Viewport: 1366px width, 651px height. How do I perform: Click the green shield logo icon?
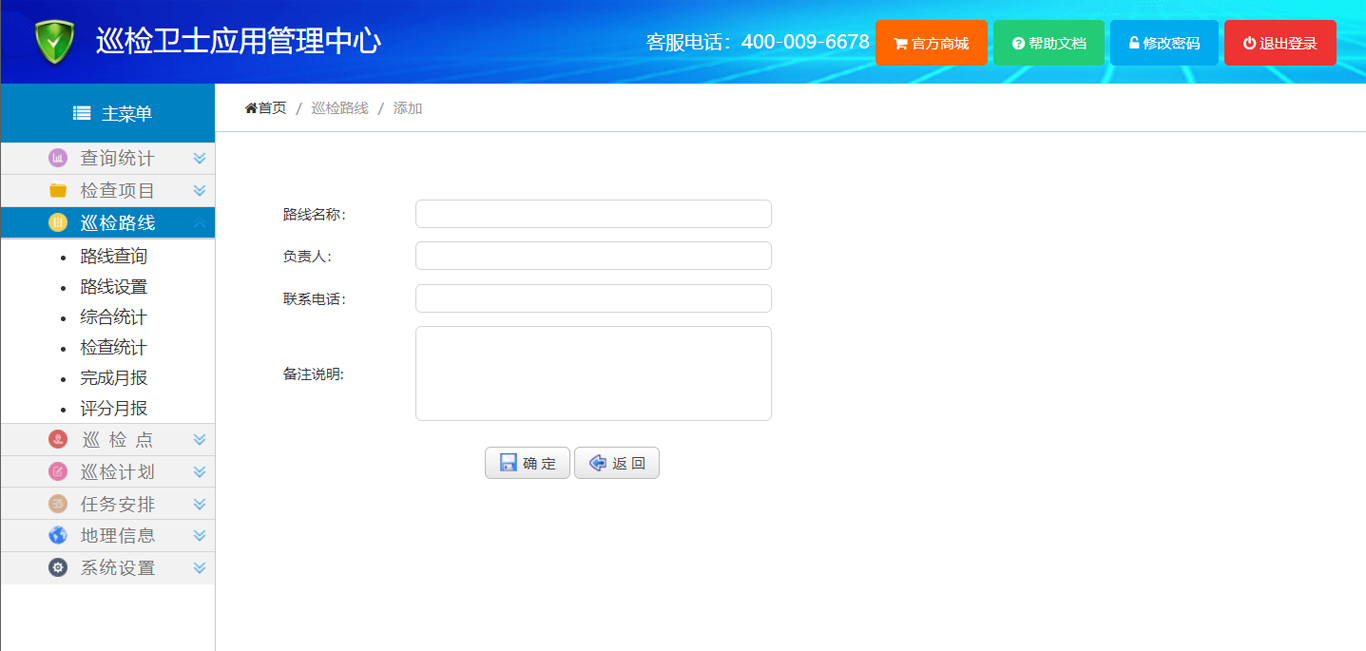(x=55, y=42)
